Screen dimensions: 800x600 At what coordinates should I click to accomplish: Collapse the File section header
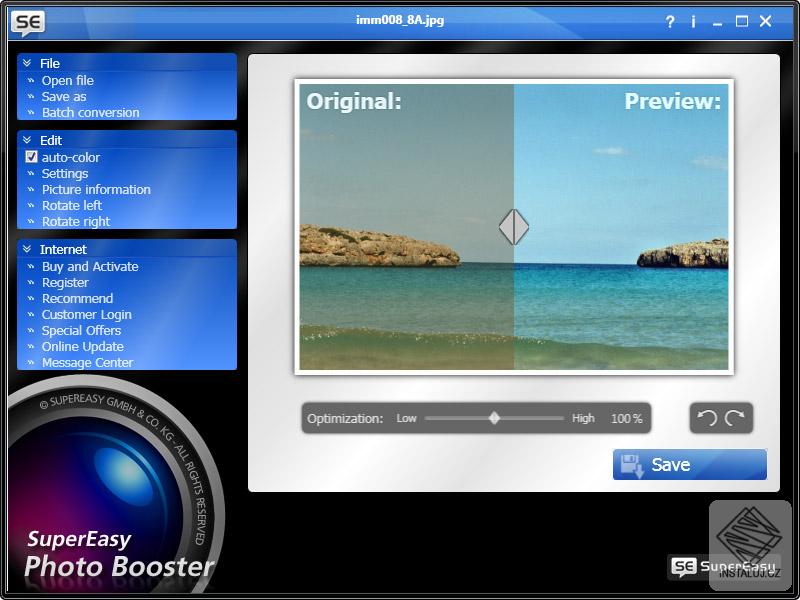pyautogui.click(x=50, y=62)
